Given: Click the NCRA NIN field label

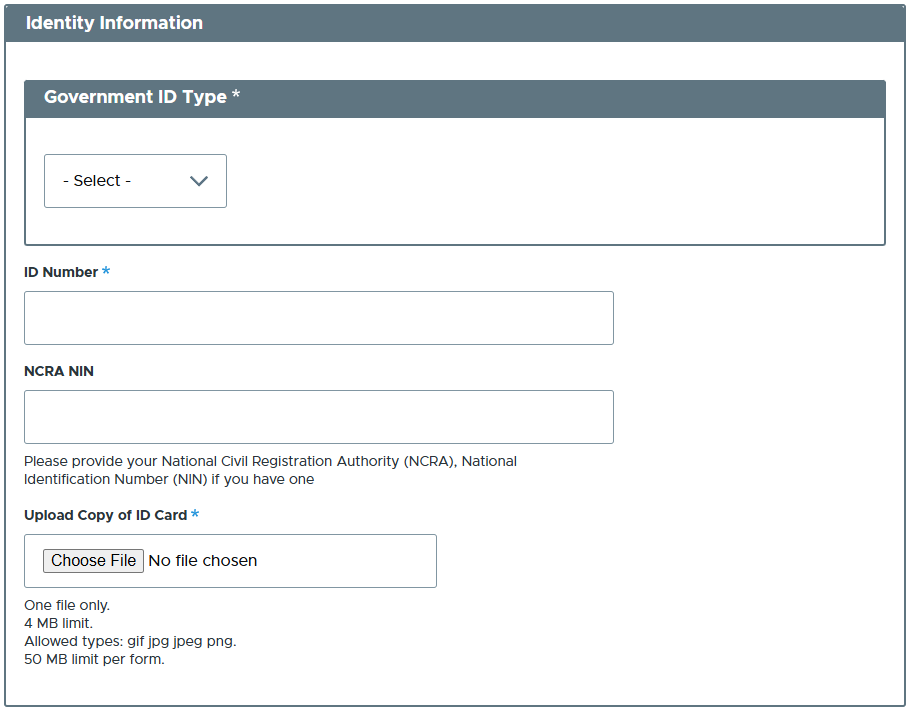Looking at the screenshot, I should [x=60, y=370].
